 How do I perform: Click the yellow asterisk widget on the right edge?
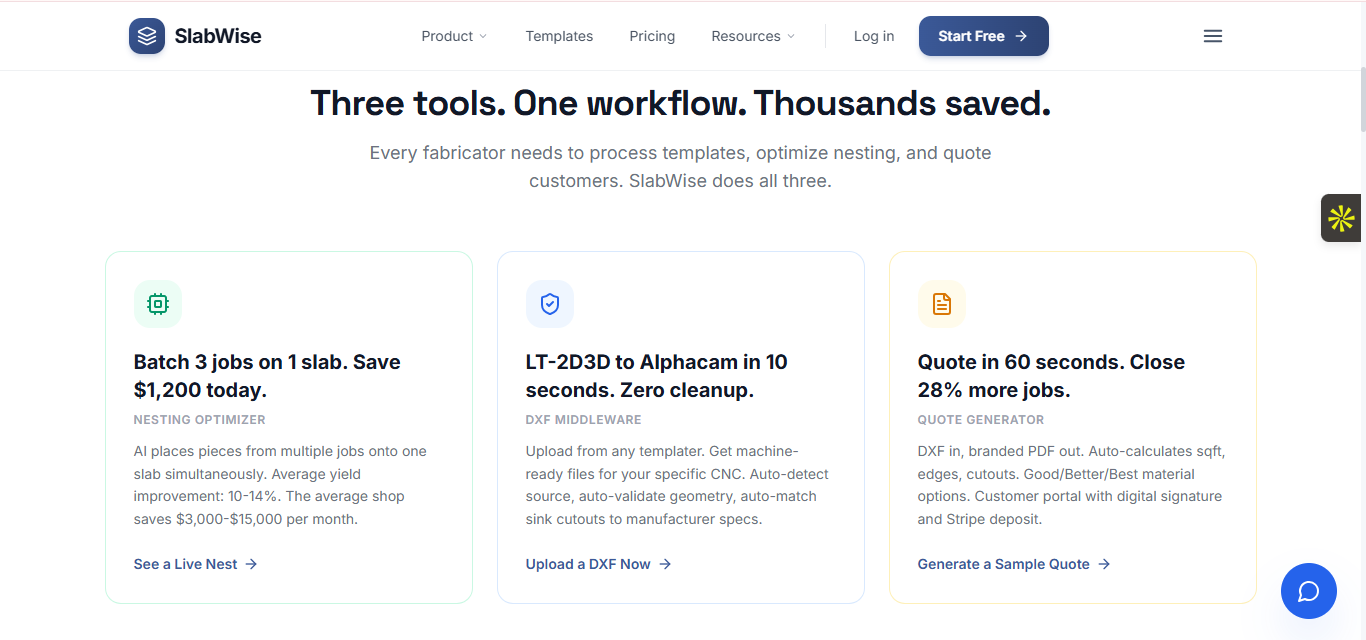[x=1341, y=217]
